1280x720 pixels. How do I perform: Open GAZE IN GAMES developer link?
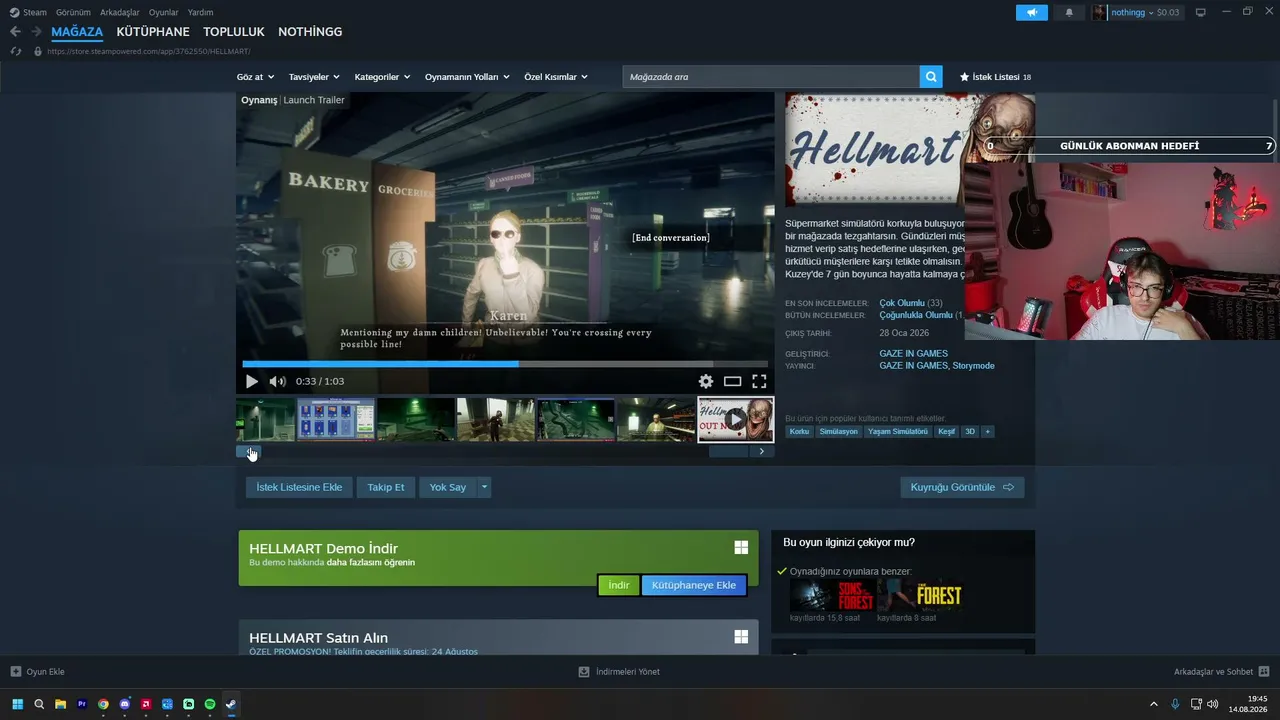pyautogui.click(x=914, y=354)
